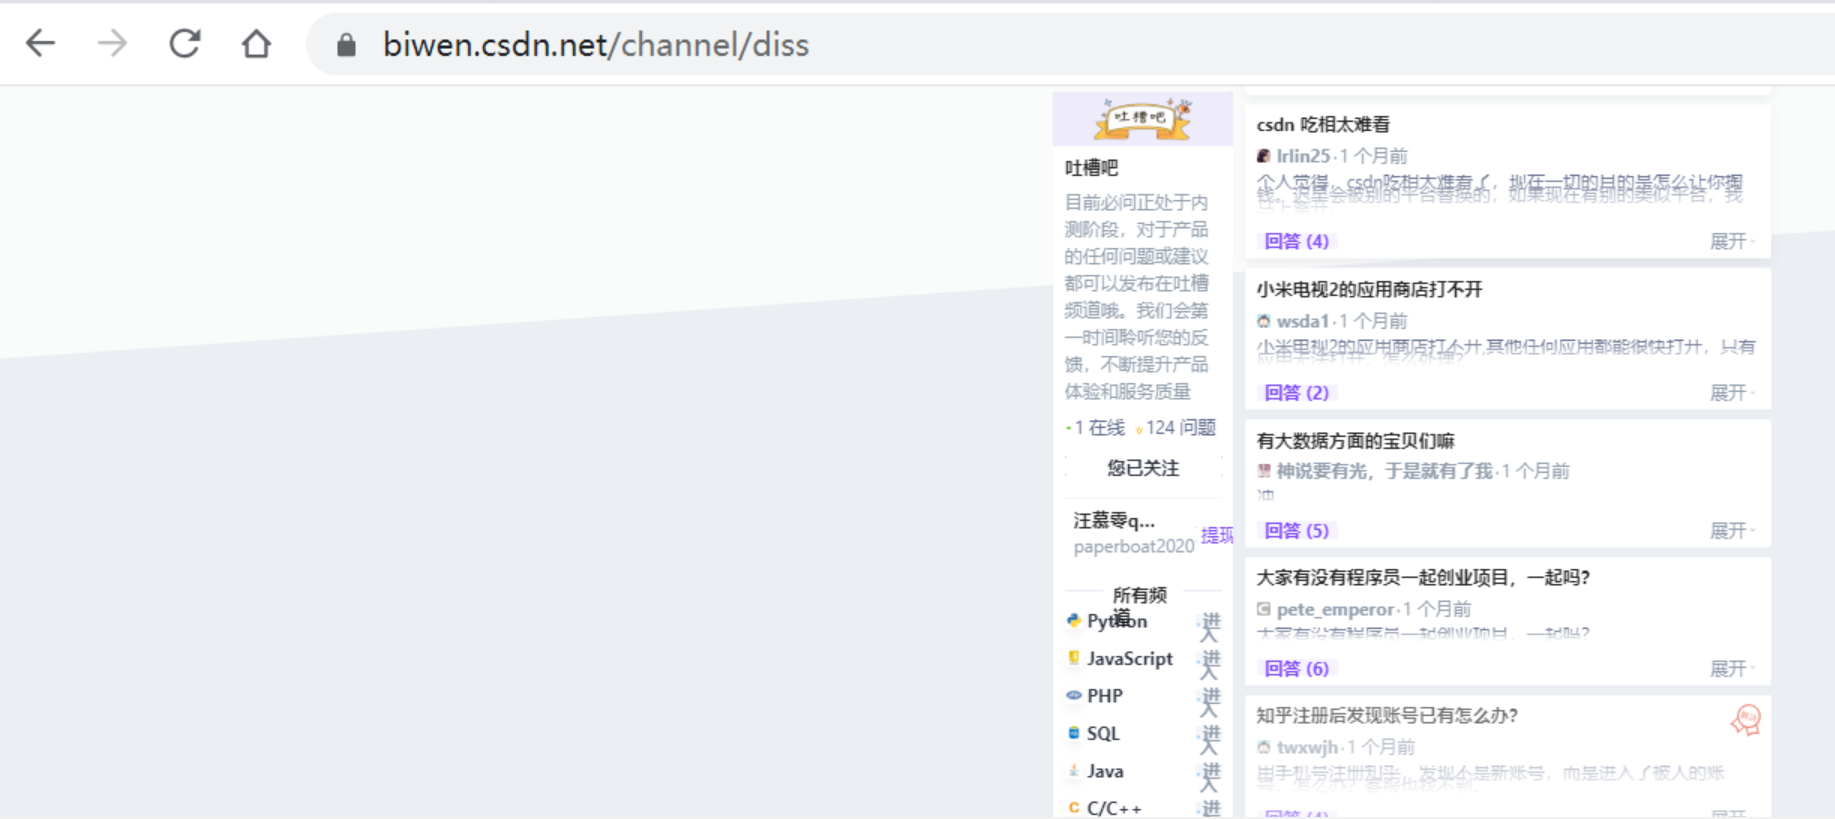The width and height of the screenshot is (1835, 819).
Task: Click 进入 button for Java channel
Action: click(x=1210, y=777)
